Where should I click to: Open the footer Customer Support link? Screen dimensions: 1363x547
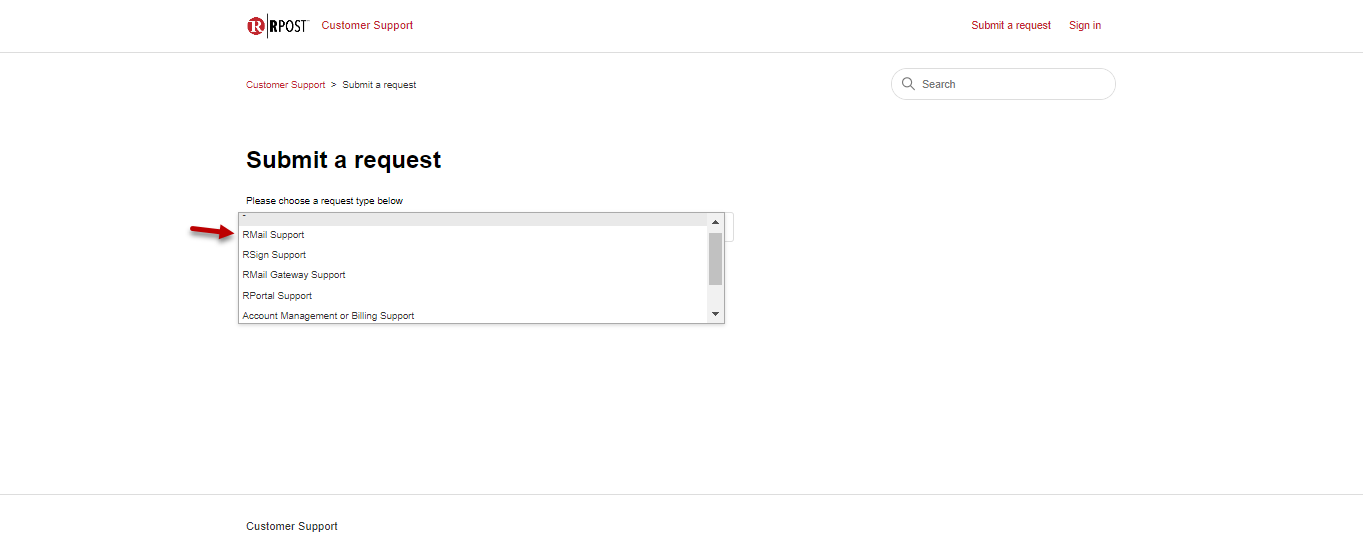point(292,526)
